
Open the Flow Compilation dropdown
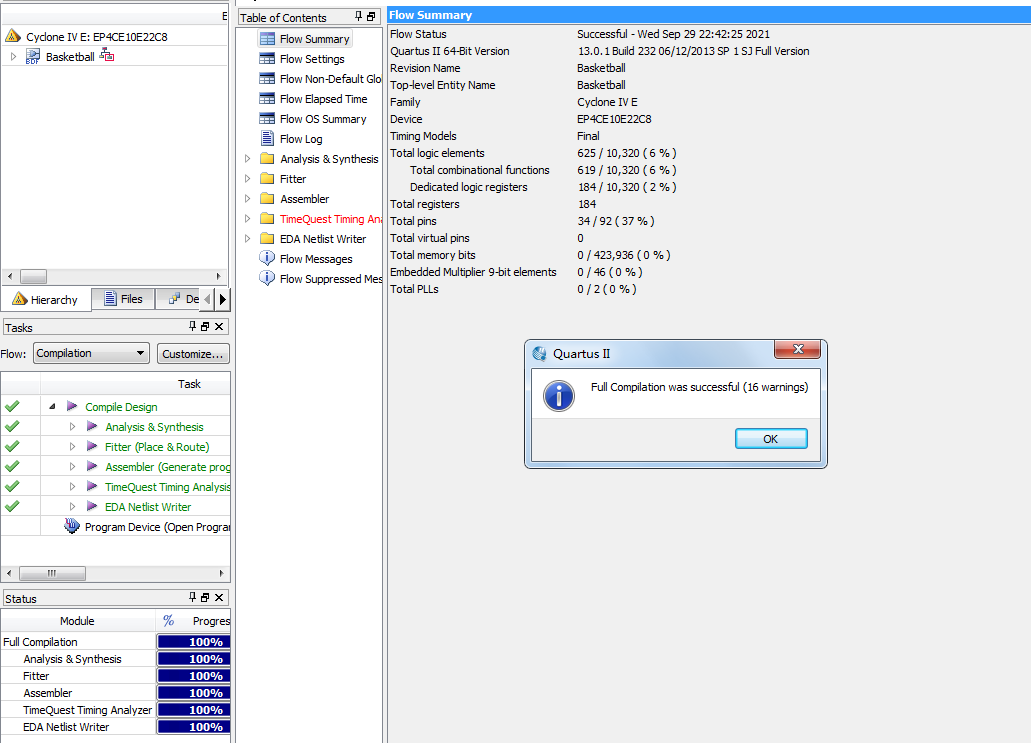91,353
